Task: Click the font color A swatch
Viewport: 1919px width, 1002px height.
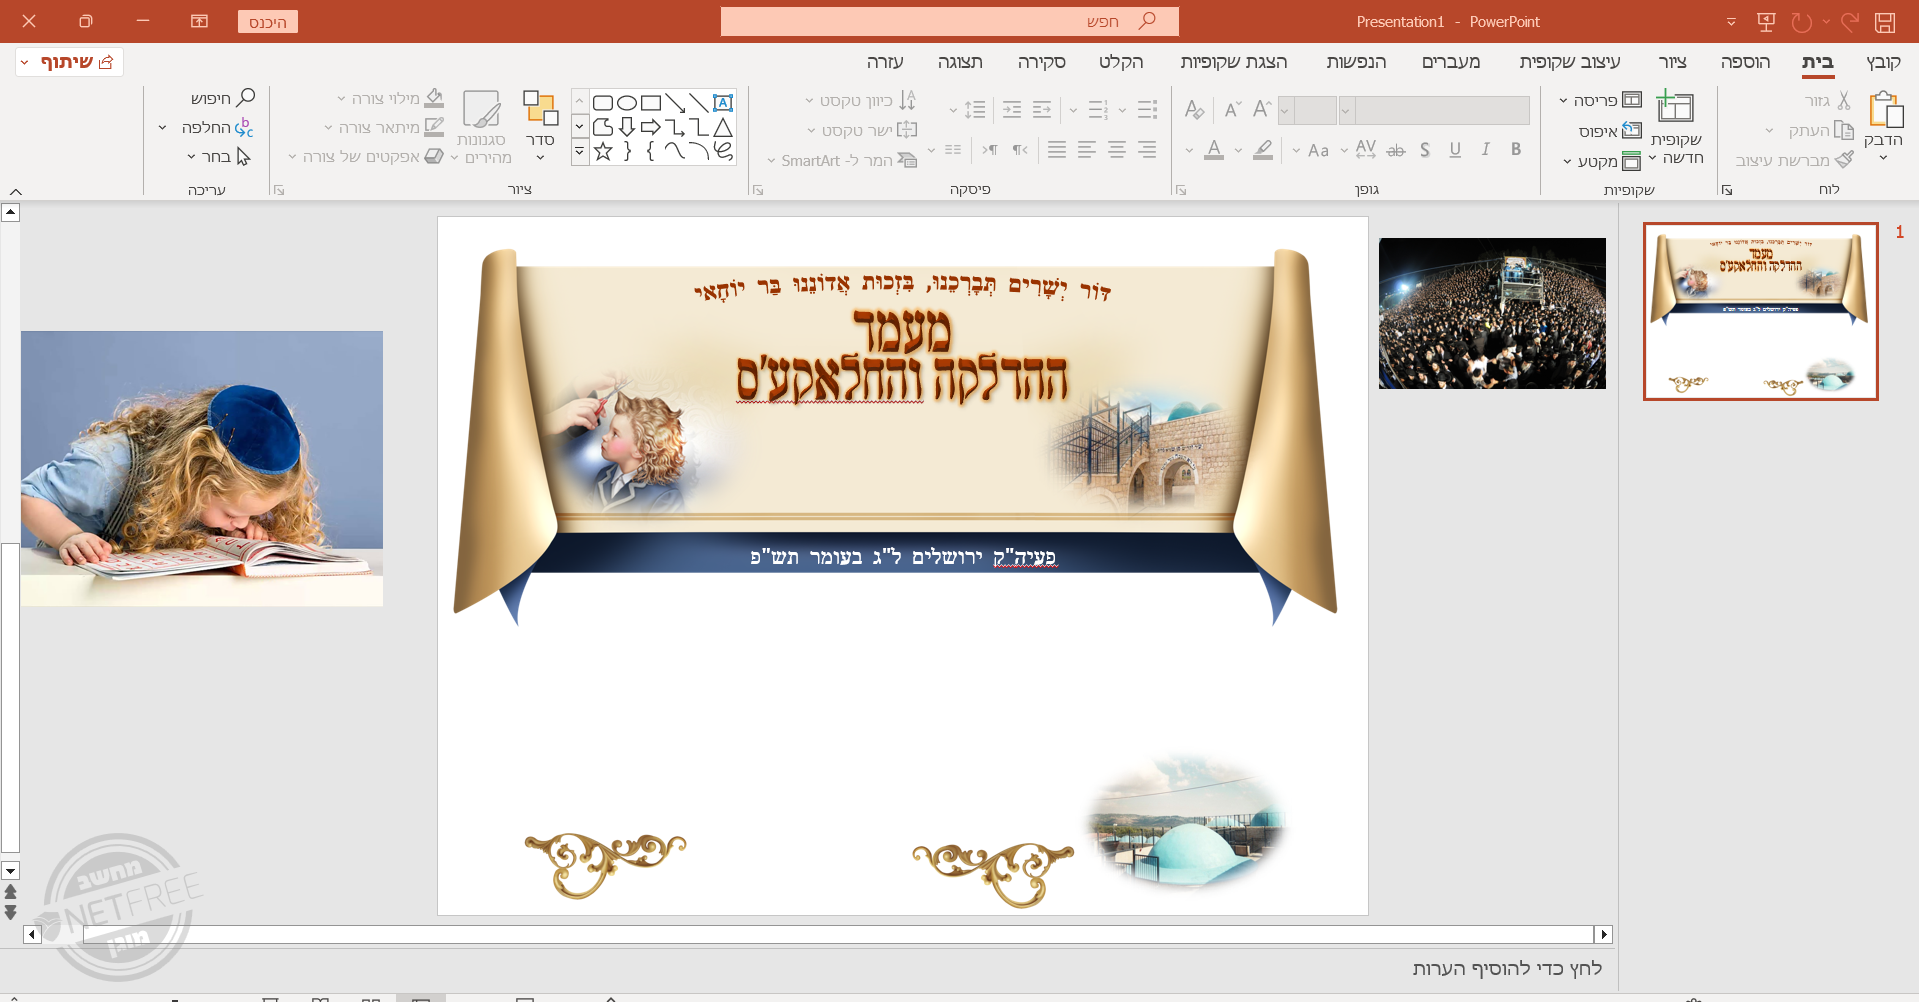Action: click(x=1214, y=150)
